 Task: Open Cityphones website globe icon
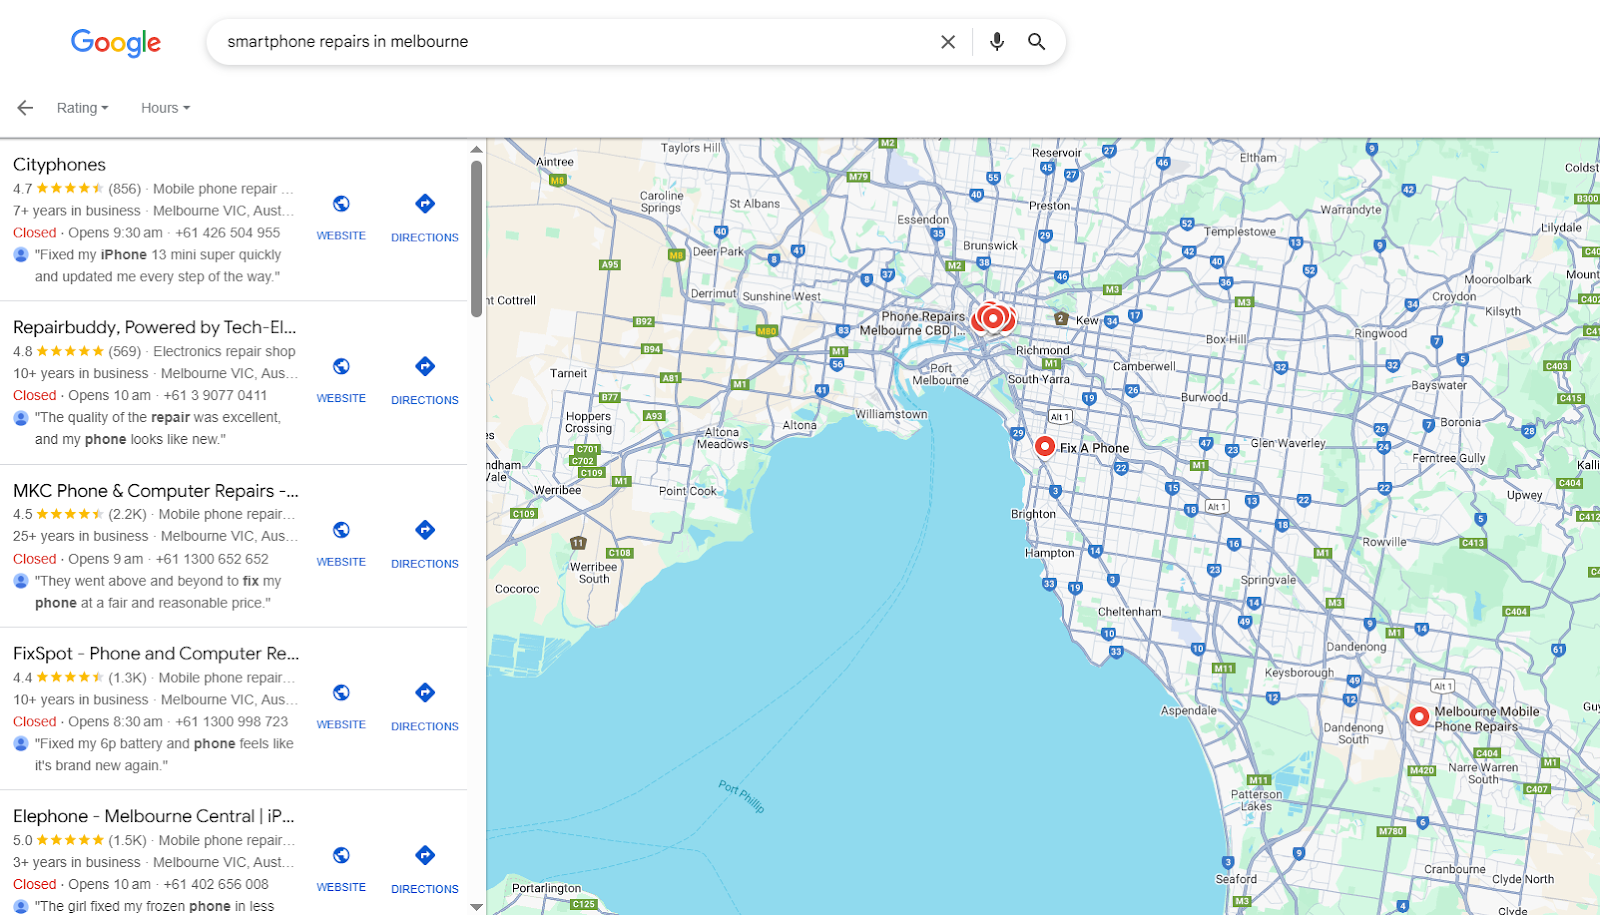tap(341, 204)
